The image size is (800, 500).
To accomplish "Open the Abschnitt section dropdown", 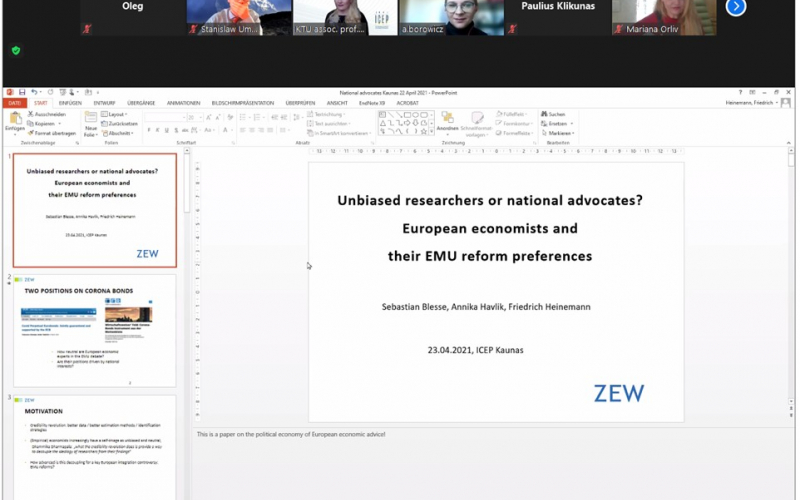I will pos(118,133).
